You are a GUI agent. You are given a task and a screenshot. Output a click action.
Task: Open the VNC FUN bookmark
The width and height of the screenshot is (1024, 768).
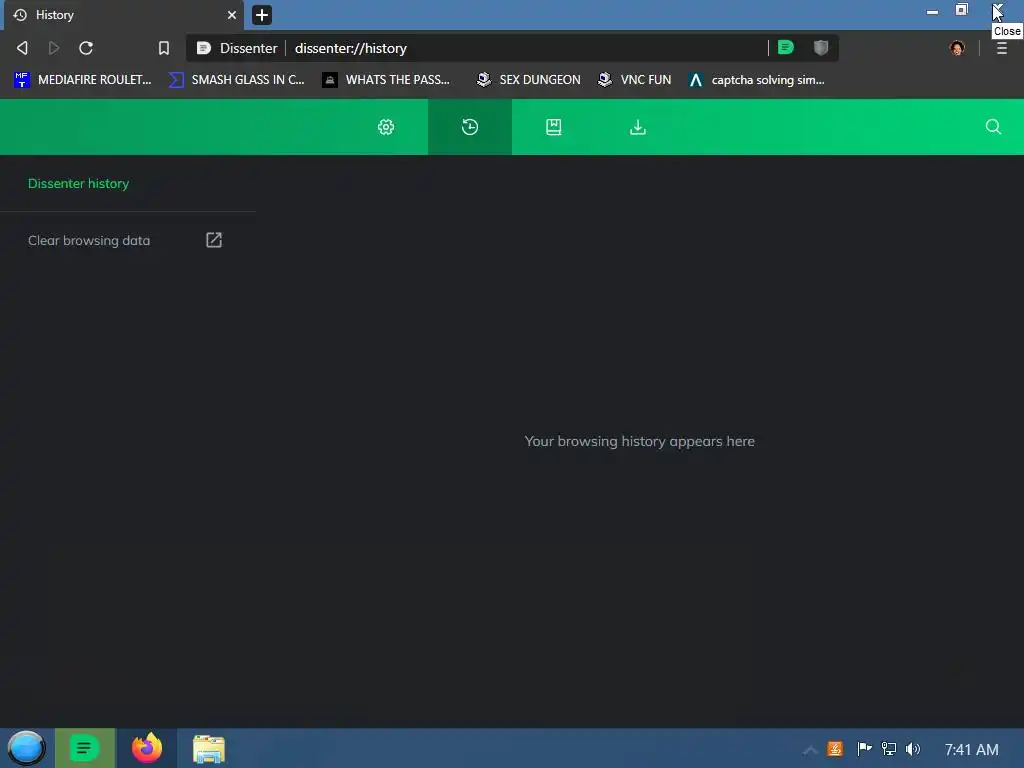point(635,80)
